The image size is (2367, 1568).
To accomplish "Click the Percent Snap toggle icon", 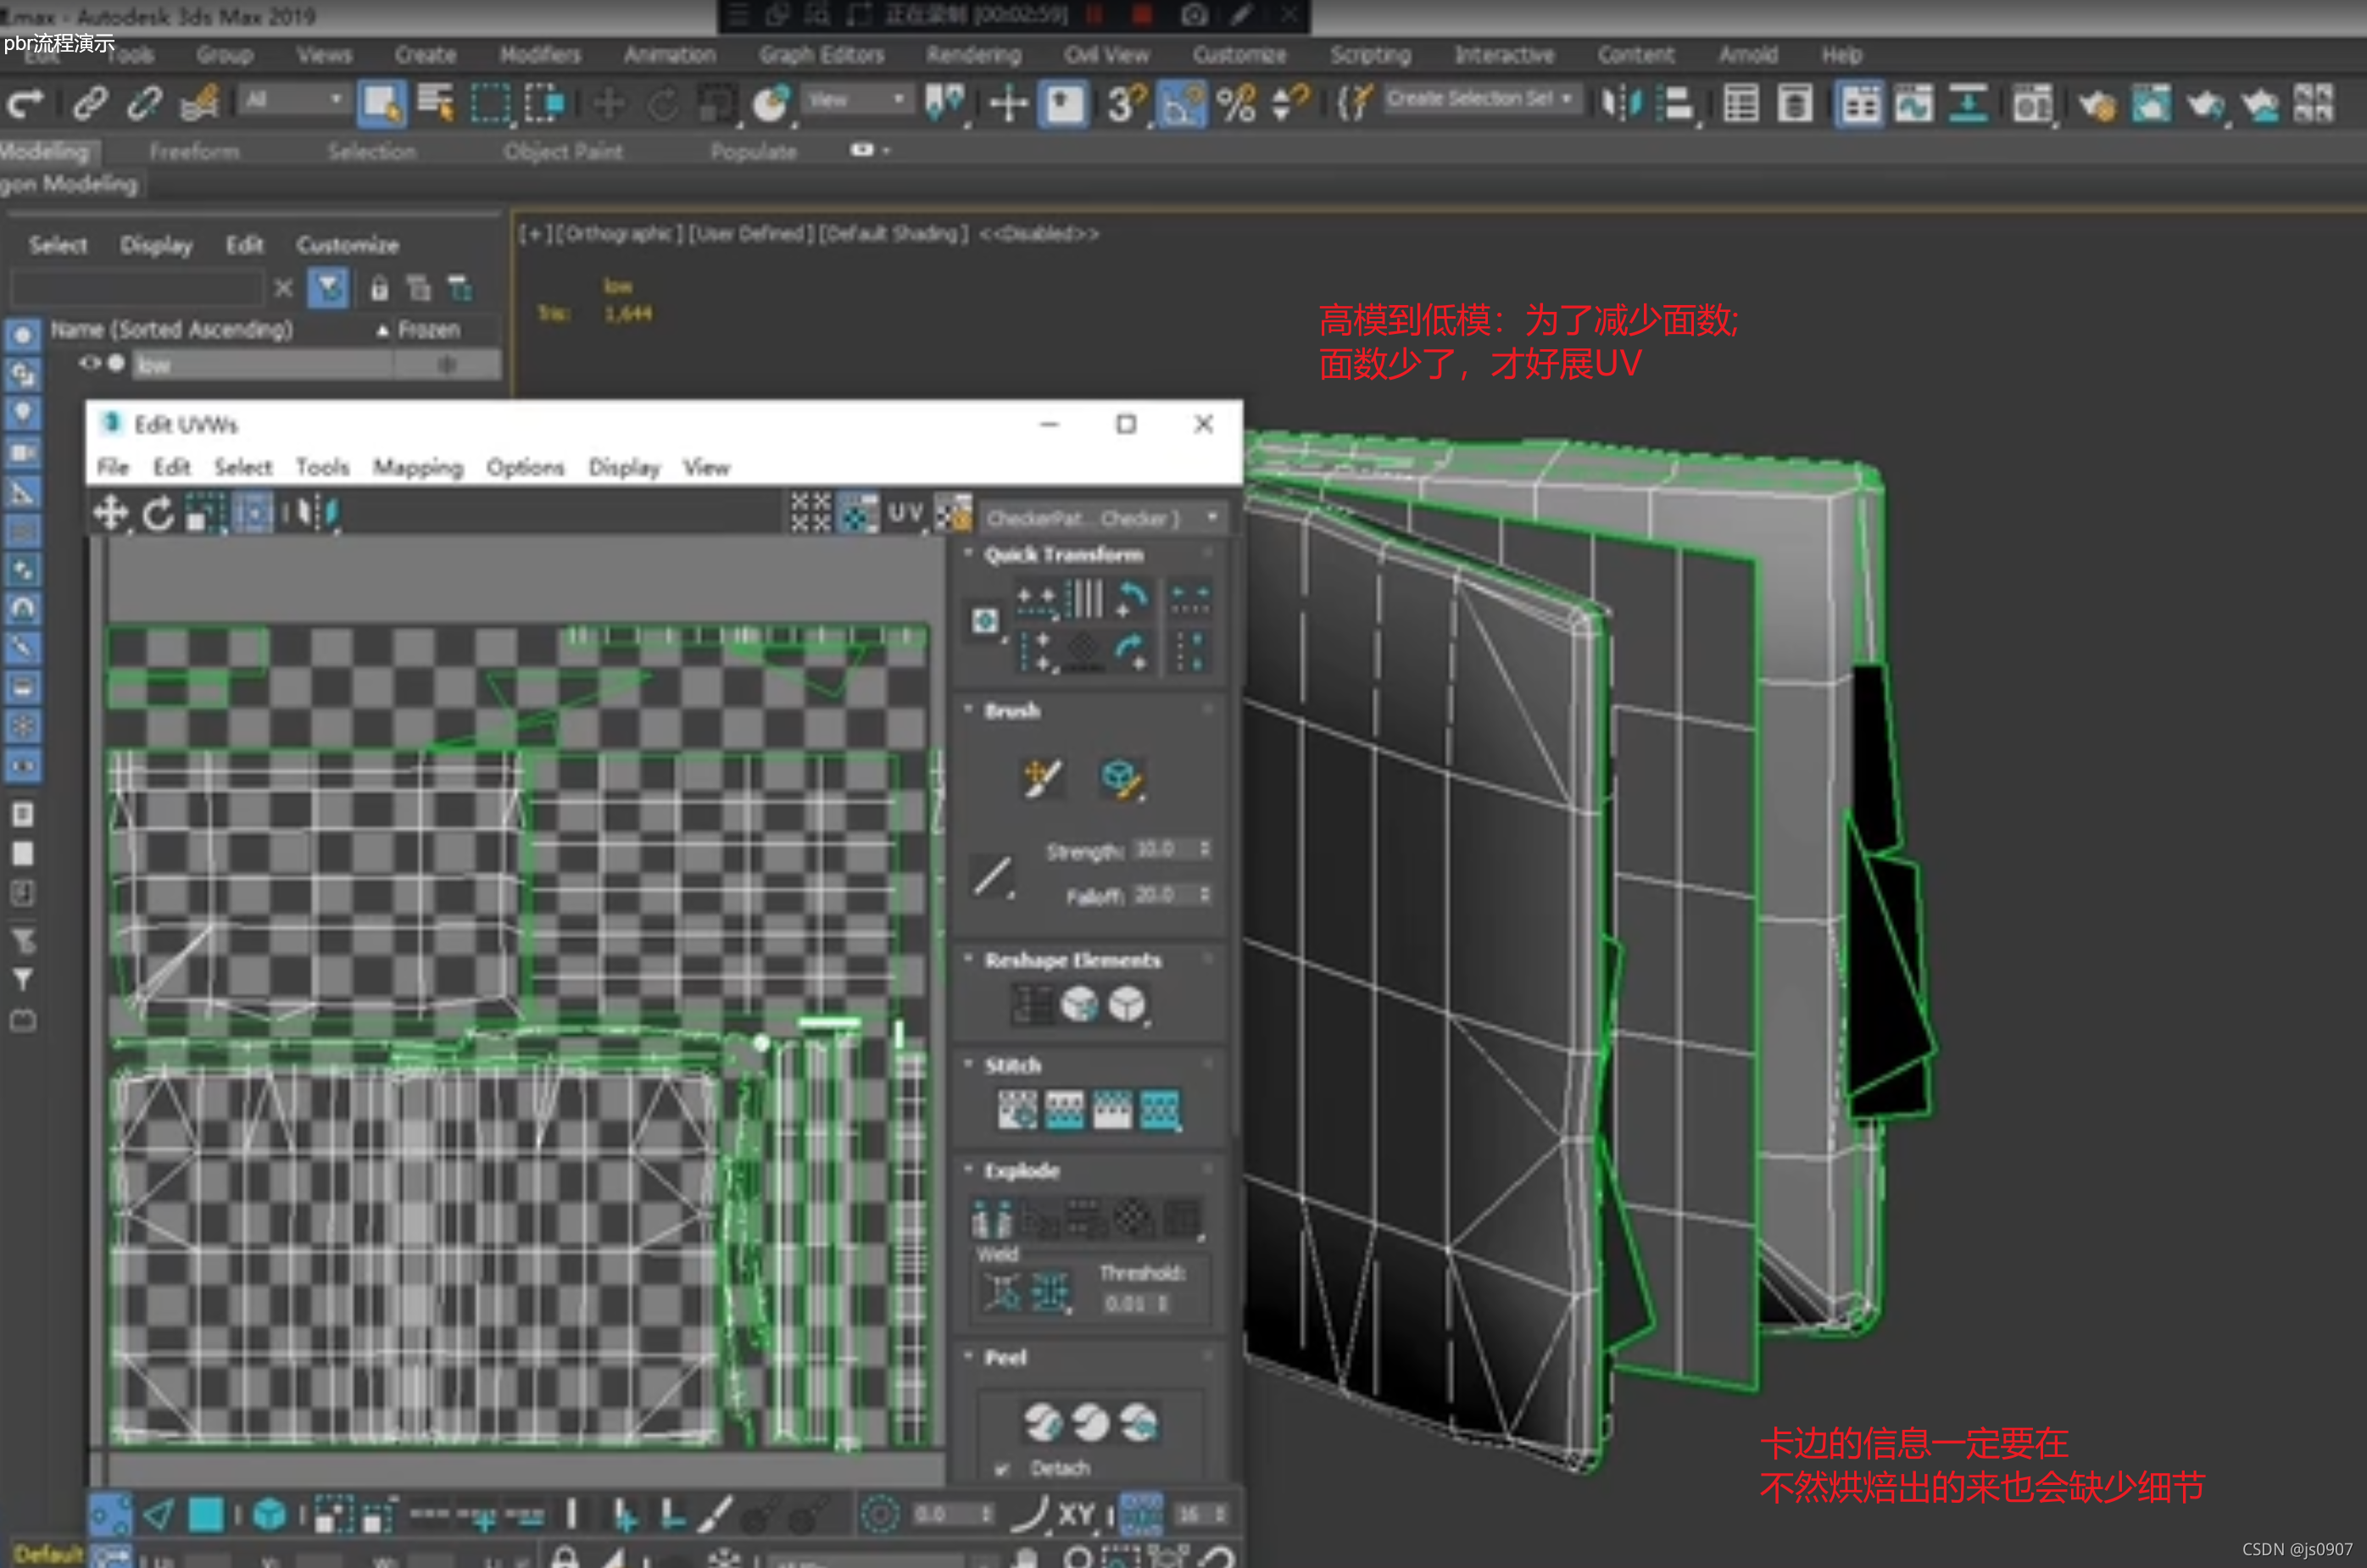I will [1236, 103].
